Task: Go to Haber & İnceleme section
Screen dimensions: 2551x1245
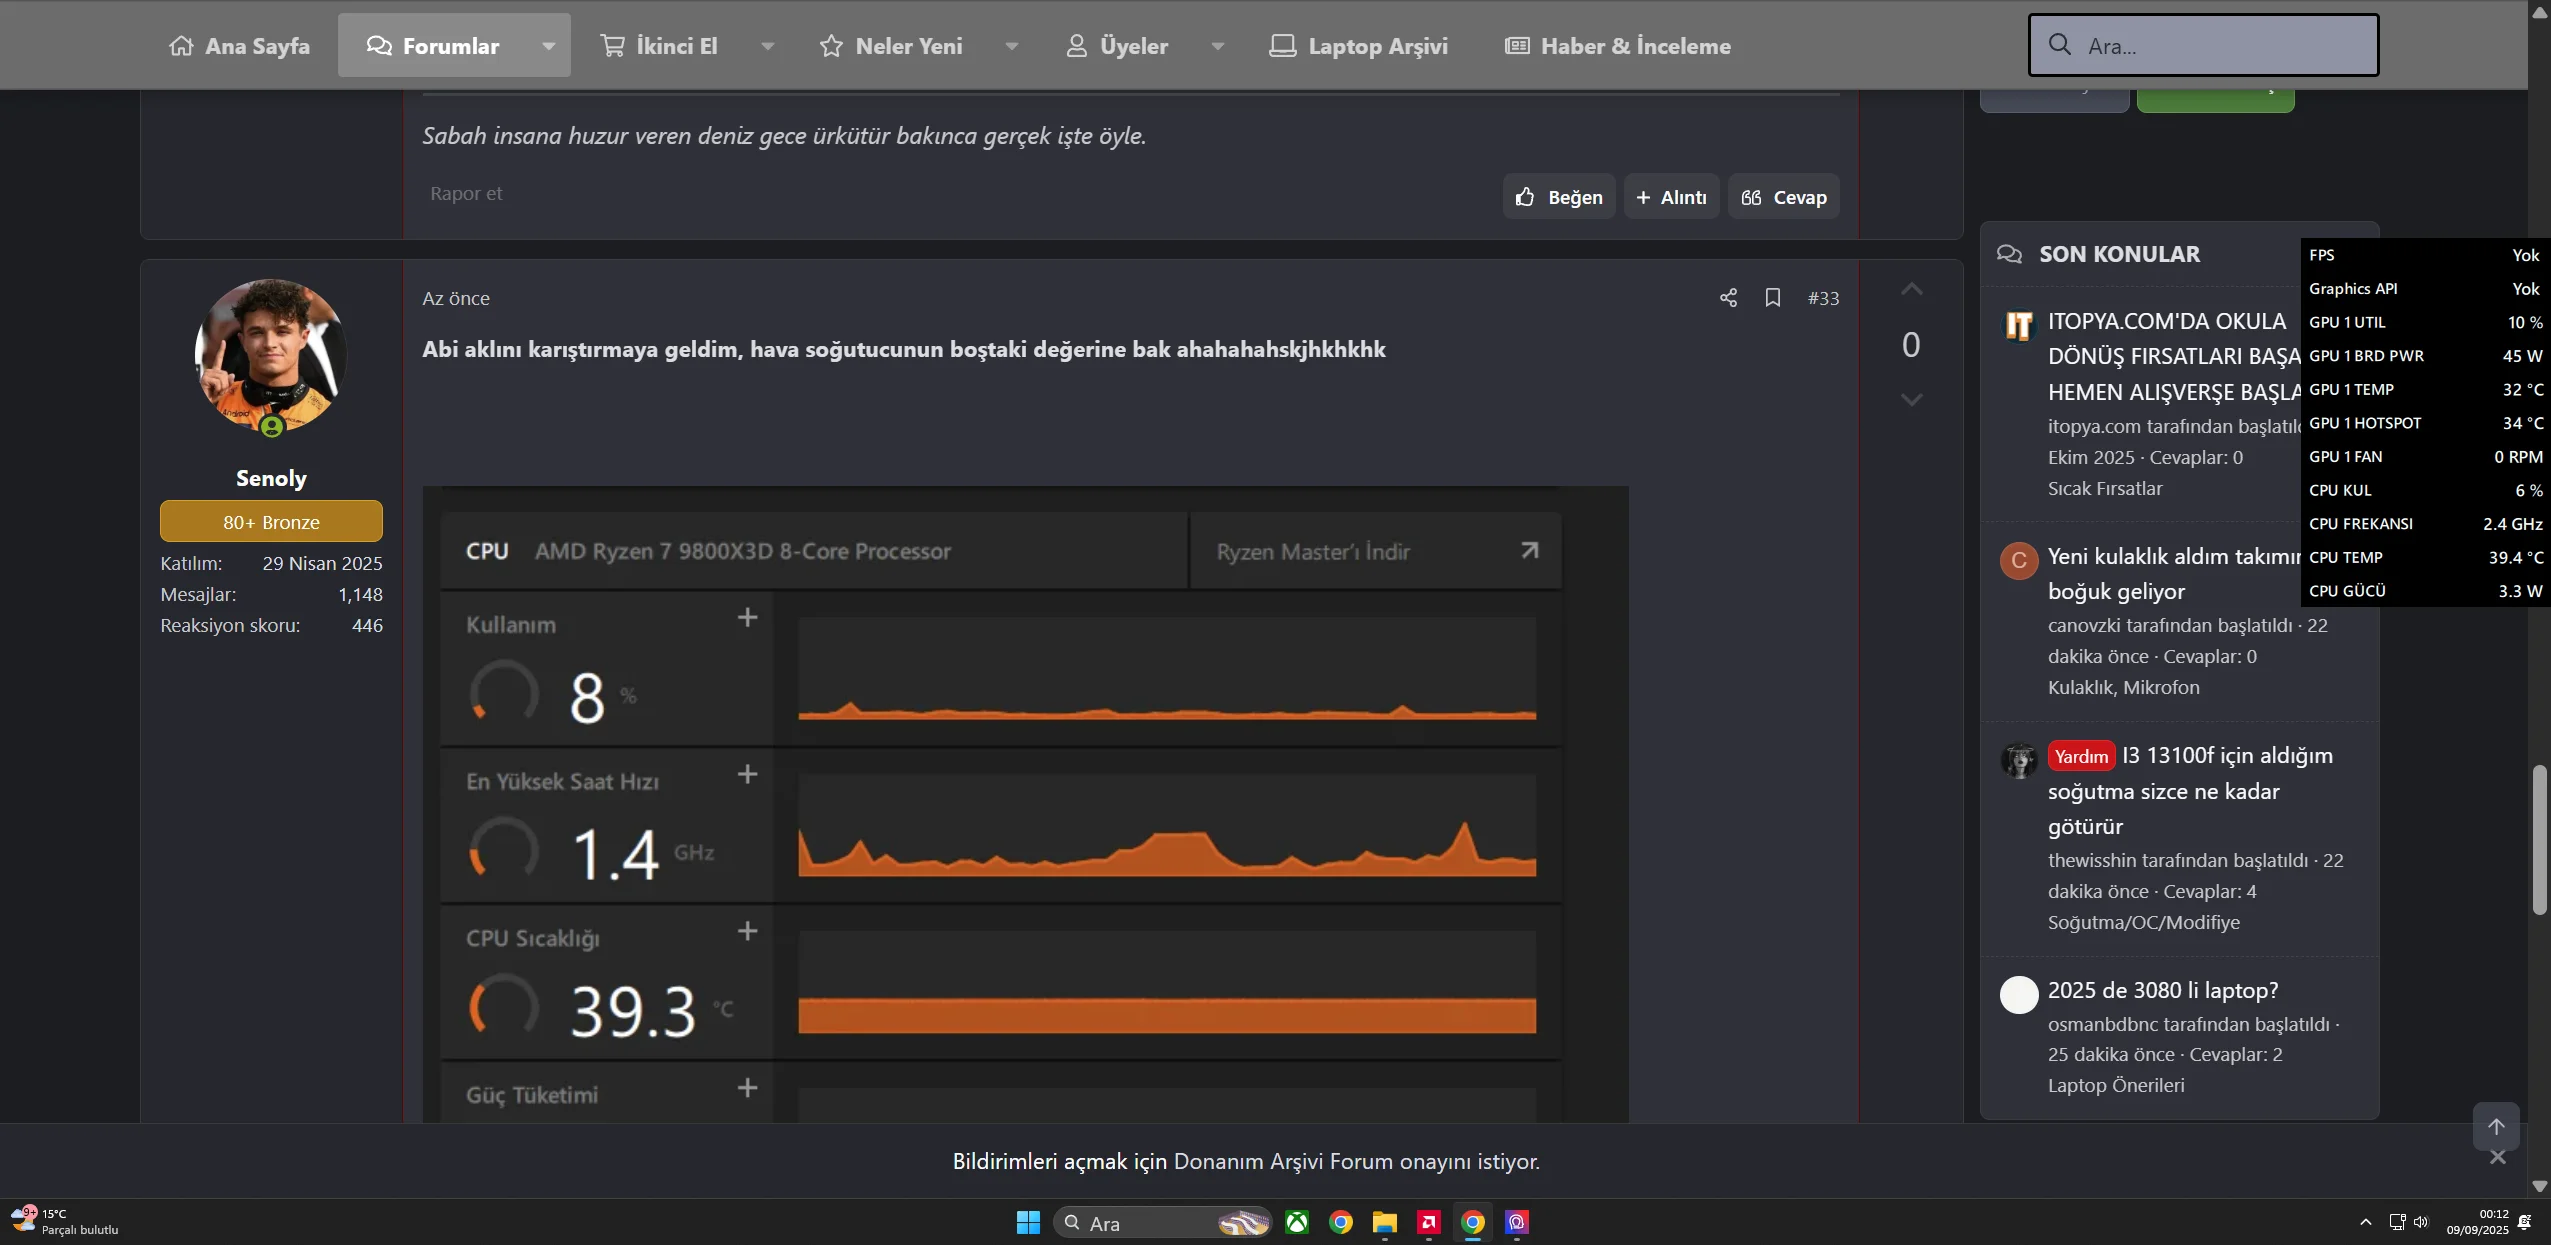Action: tap(1618, 46)
